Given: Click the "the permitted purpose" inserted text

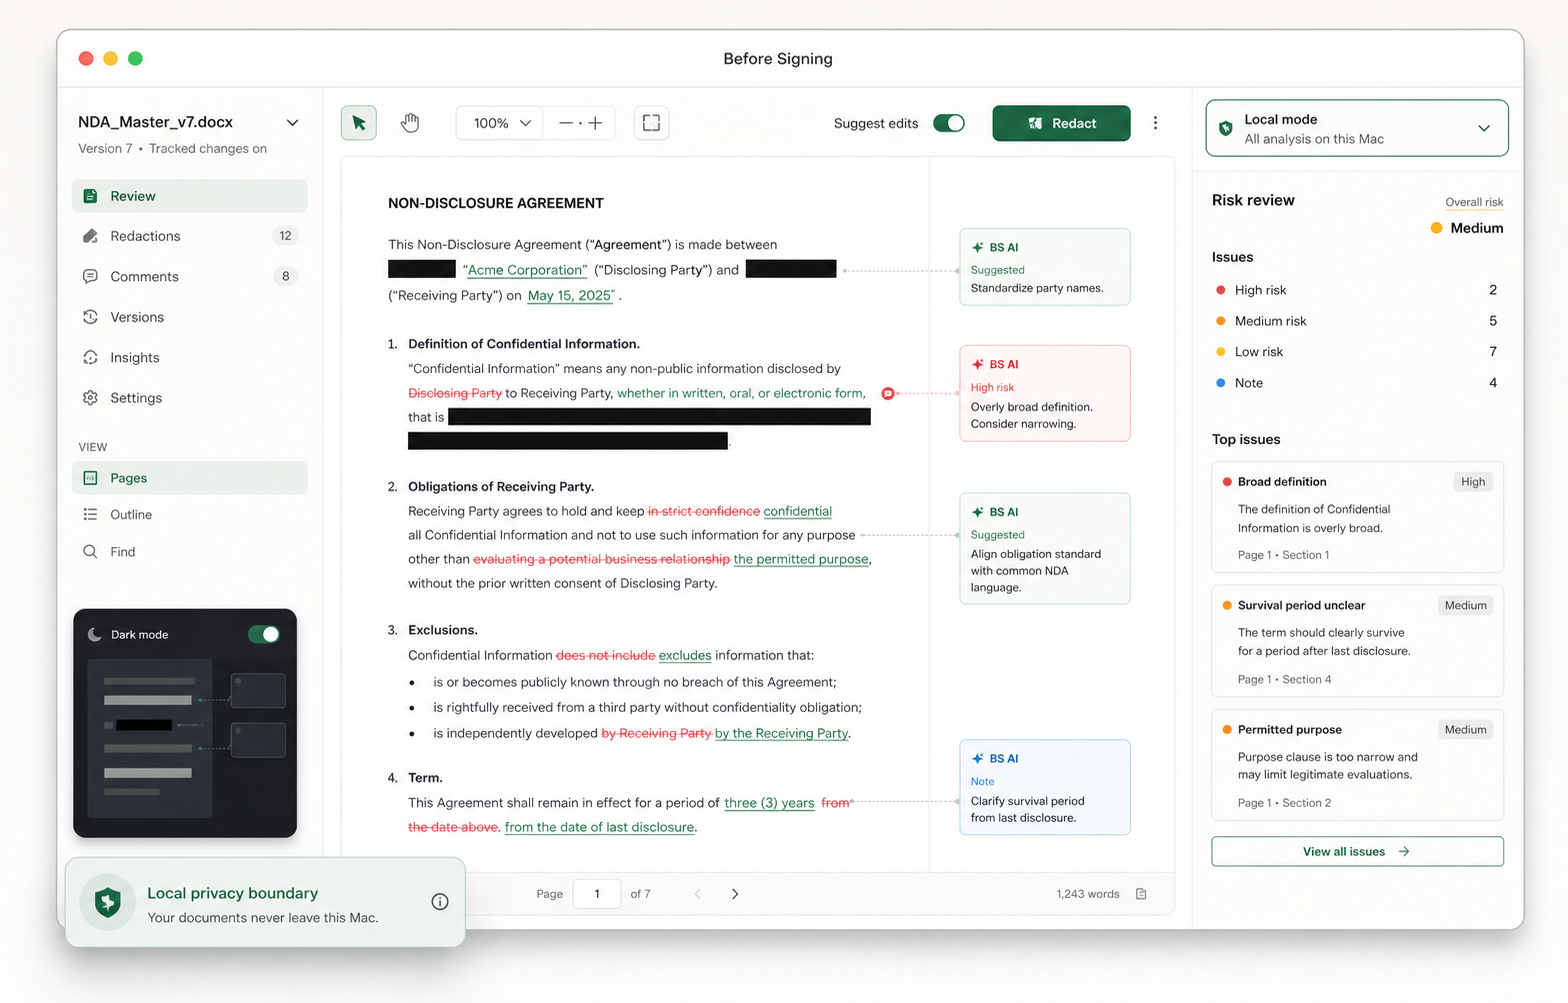Looking at the screenshot, I should 801,559.
